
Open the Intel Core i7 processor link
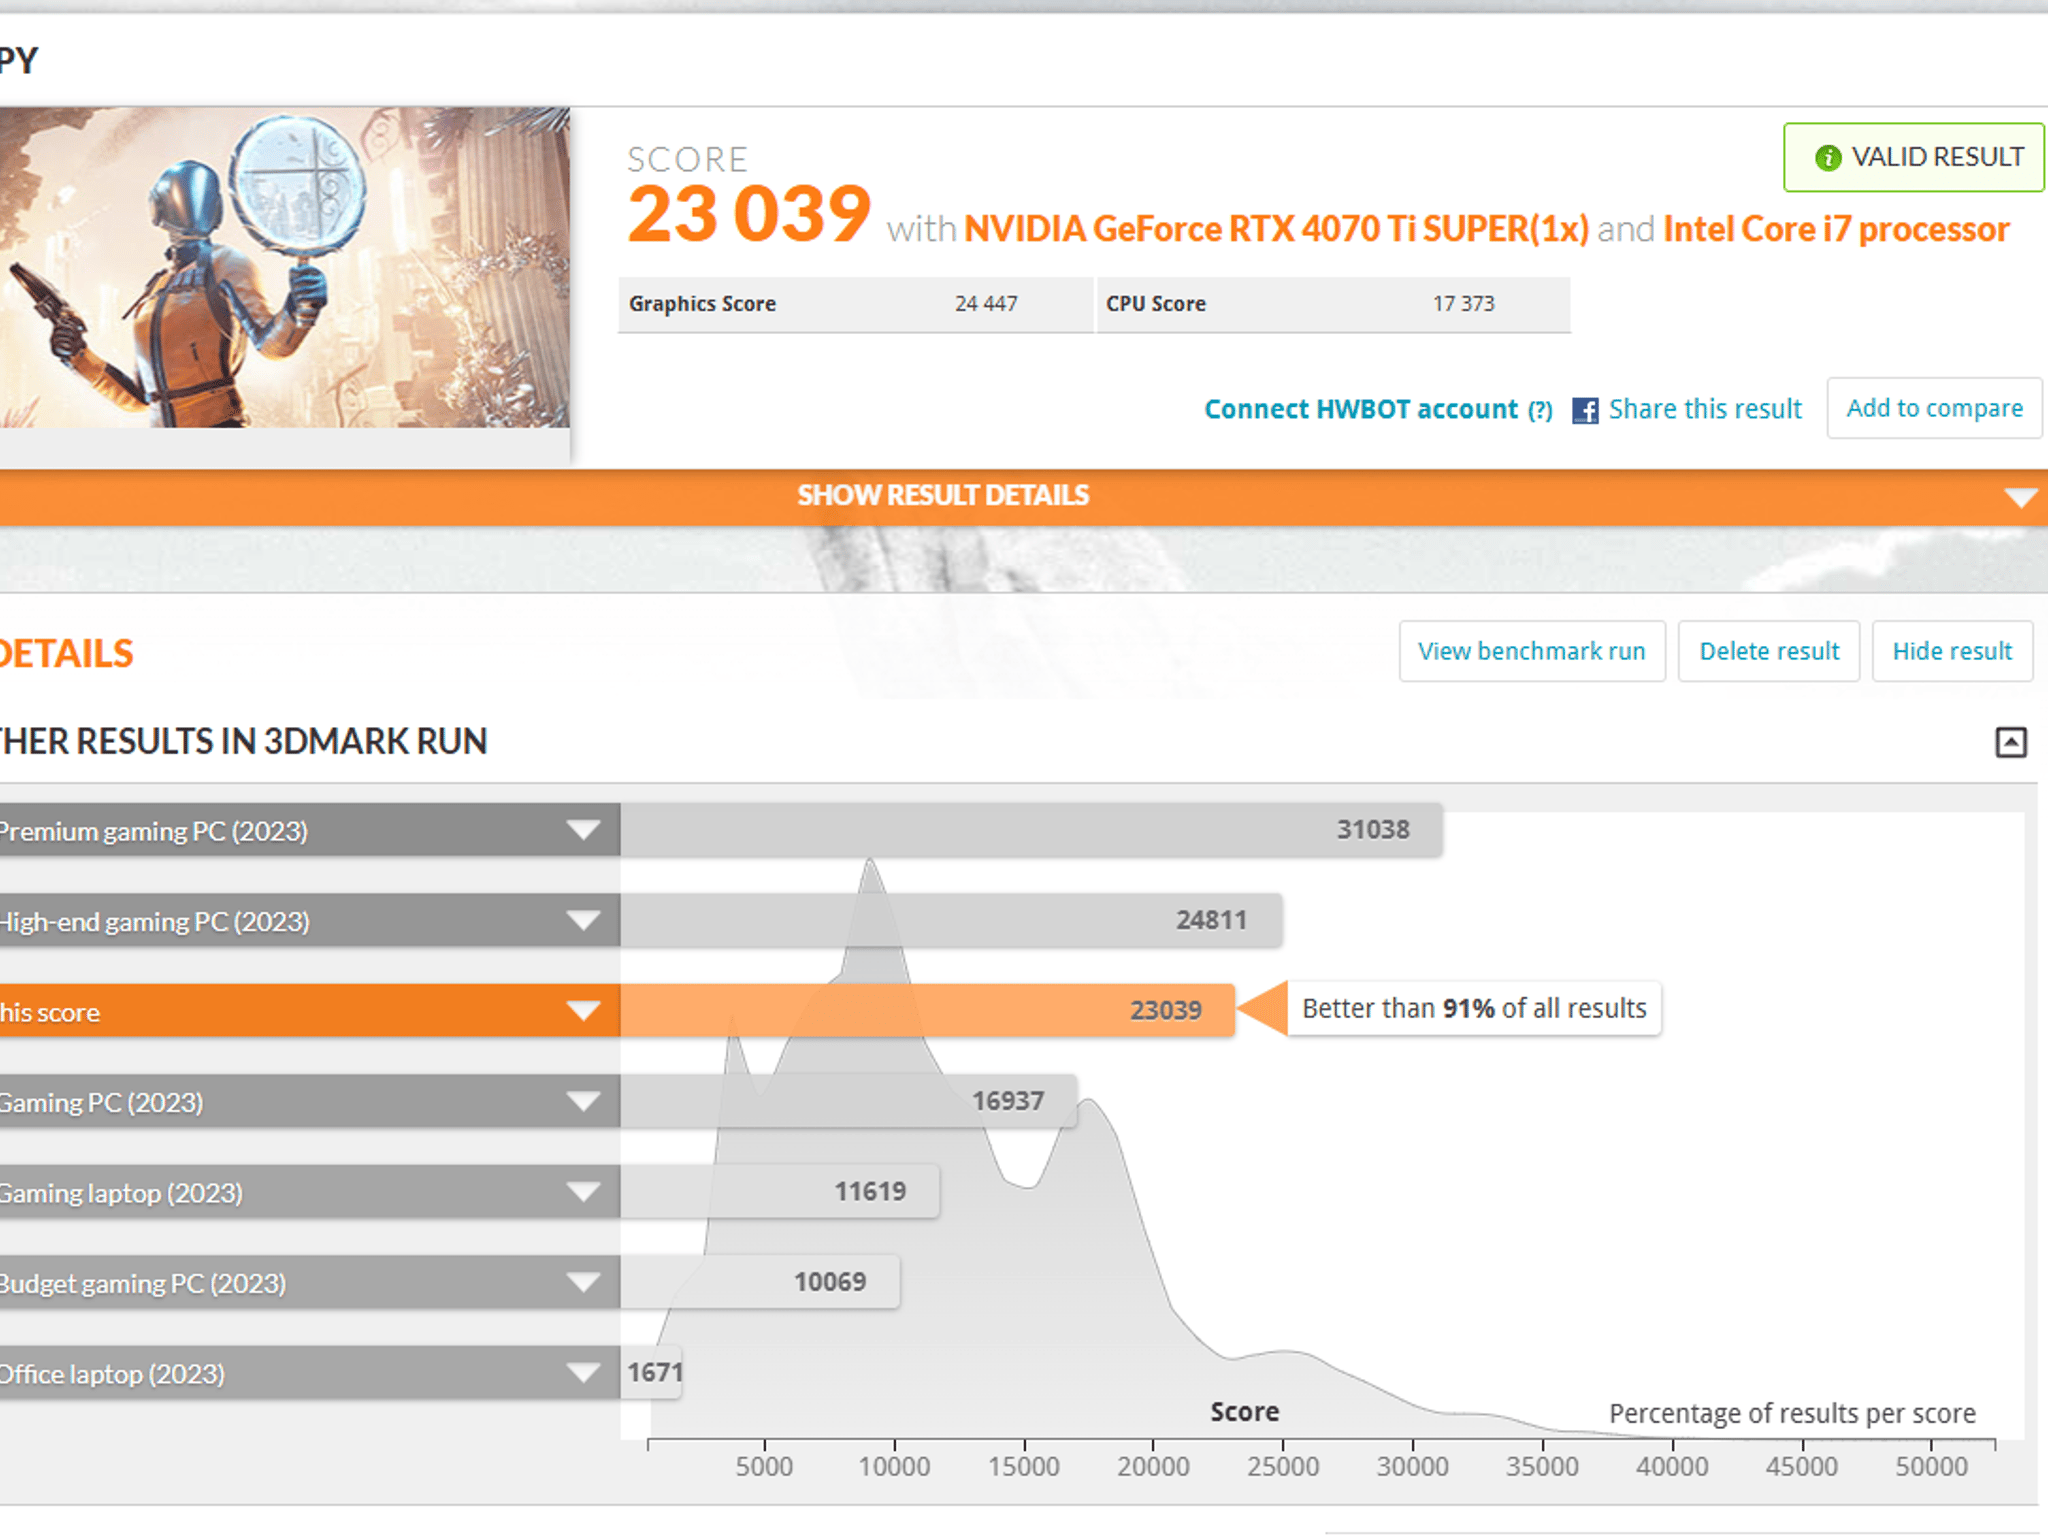click(1836, 229)
